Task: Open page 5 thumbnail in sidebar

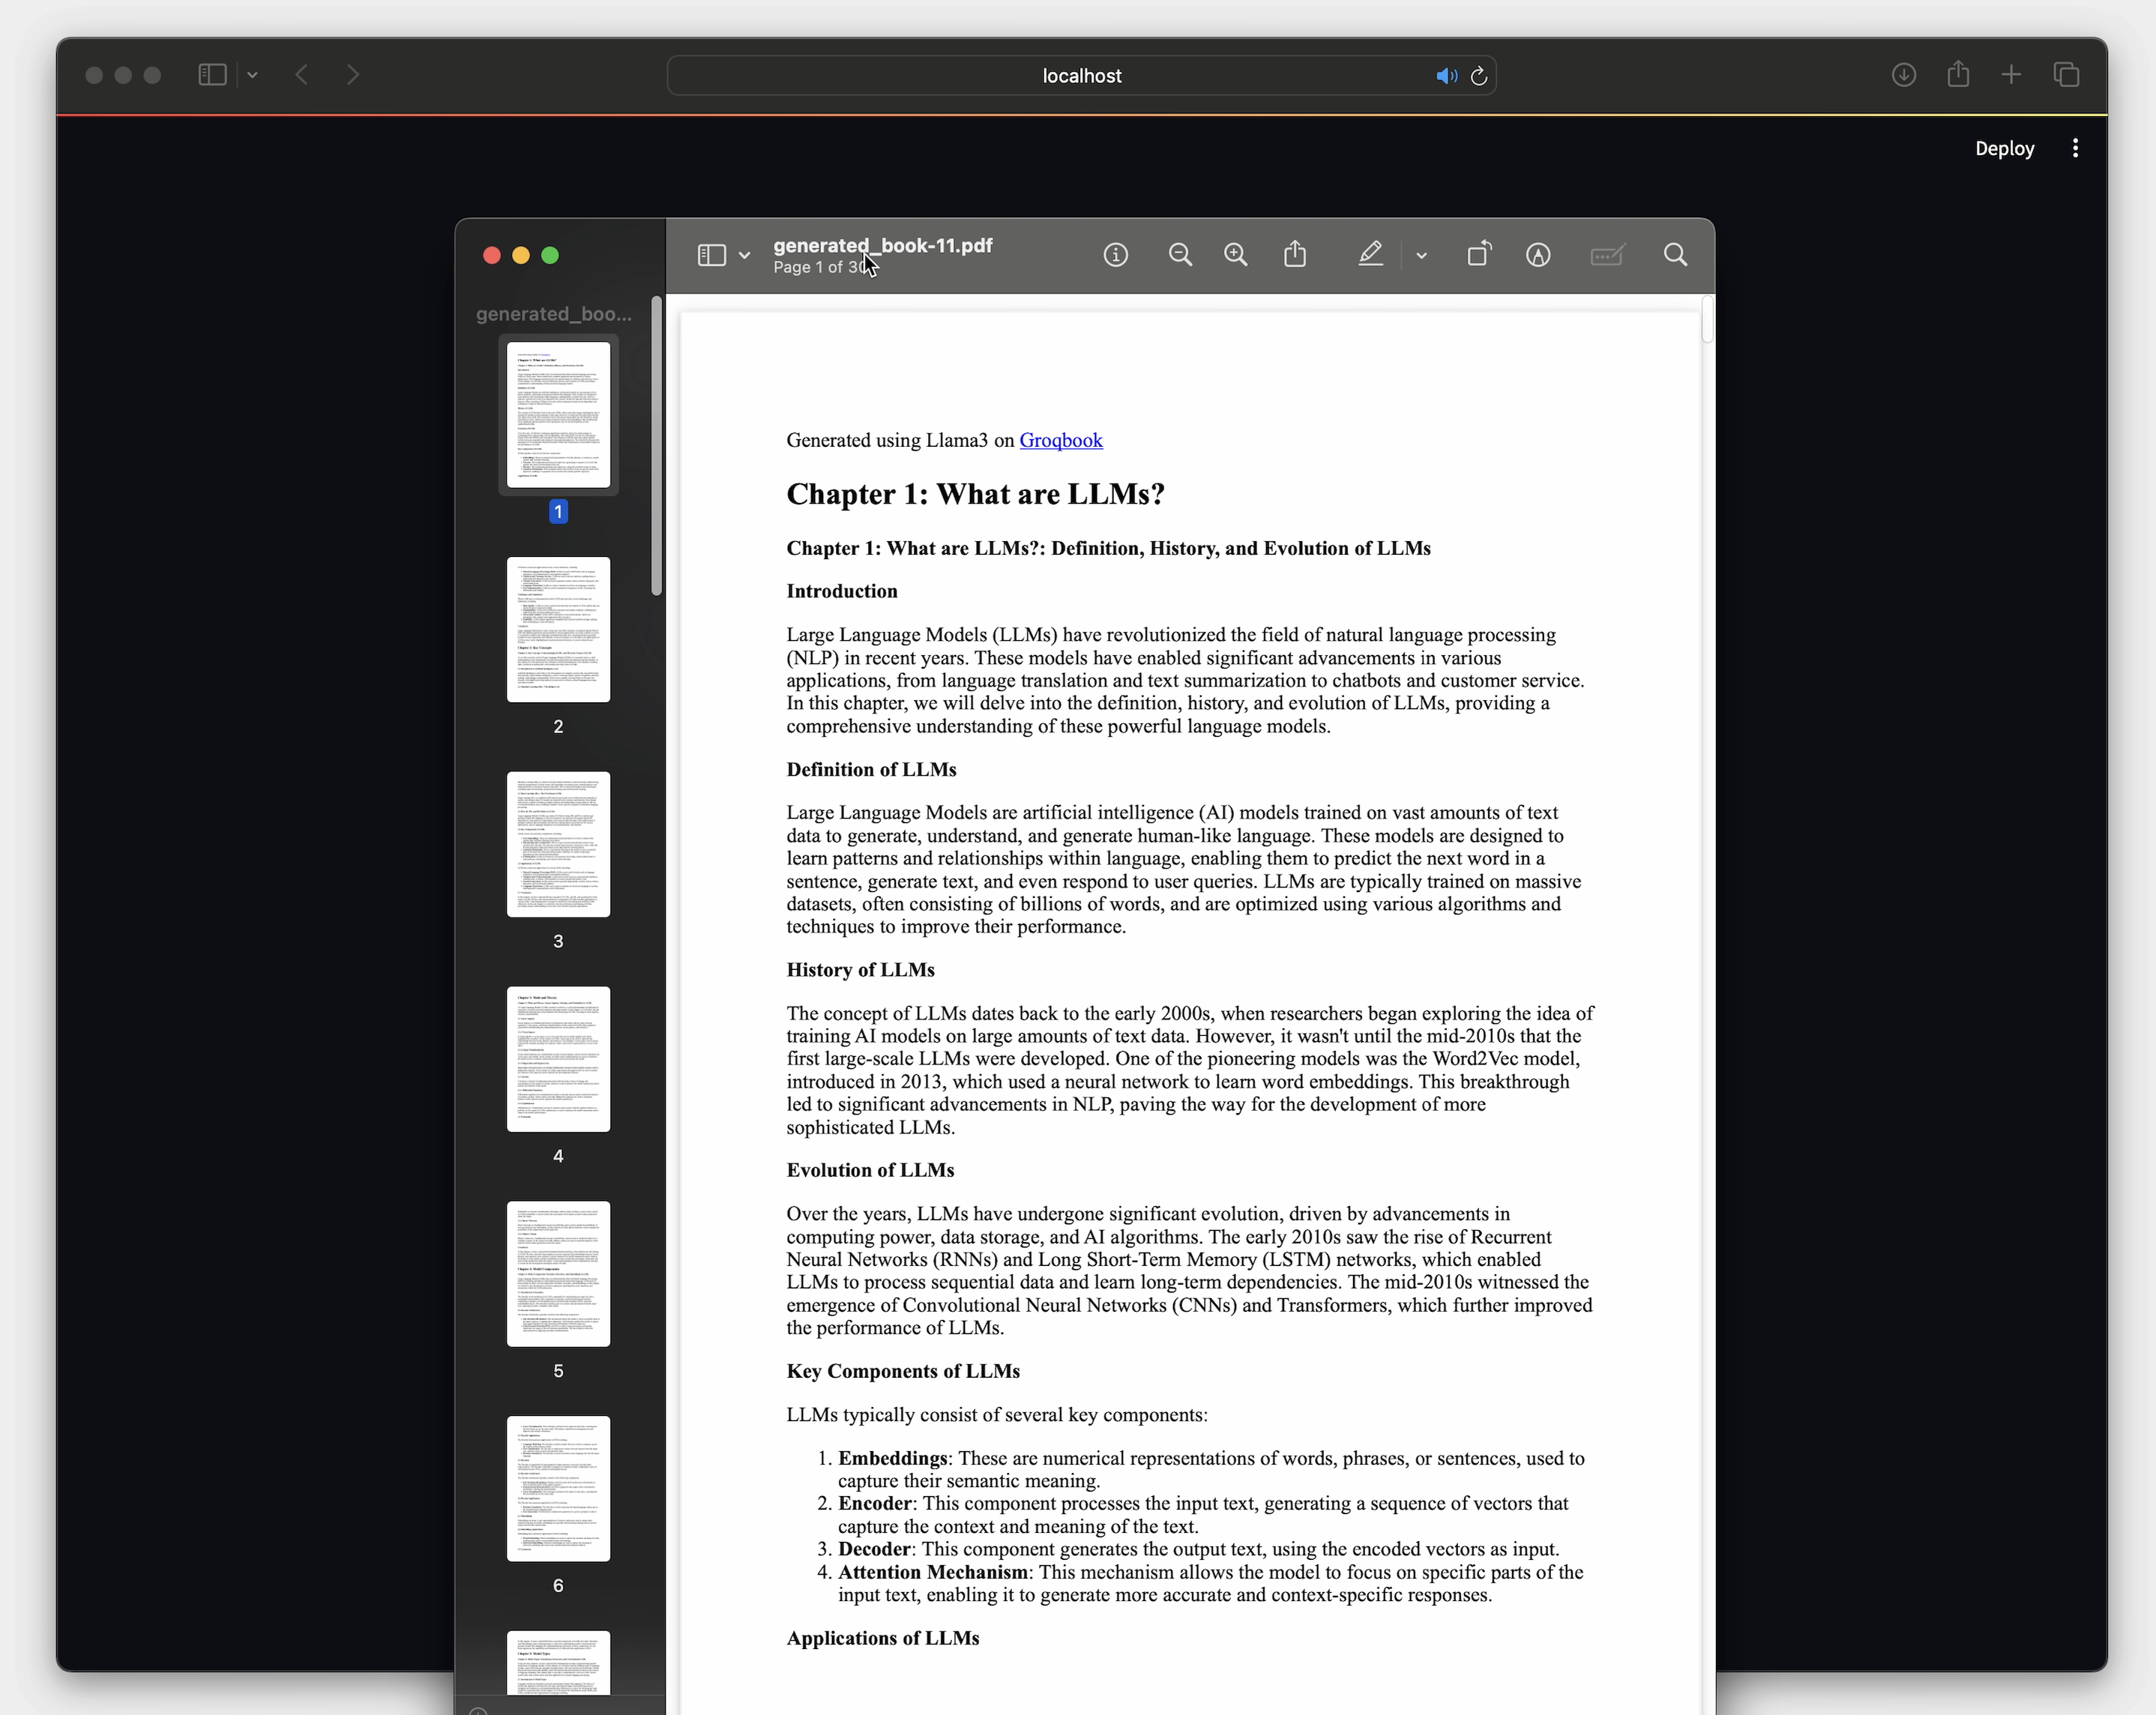Action: coord(558,1273)
